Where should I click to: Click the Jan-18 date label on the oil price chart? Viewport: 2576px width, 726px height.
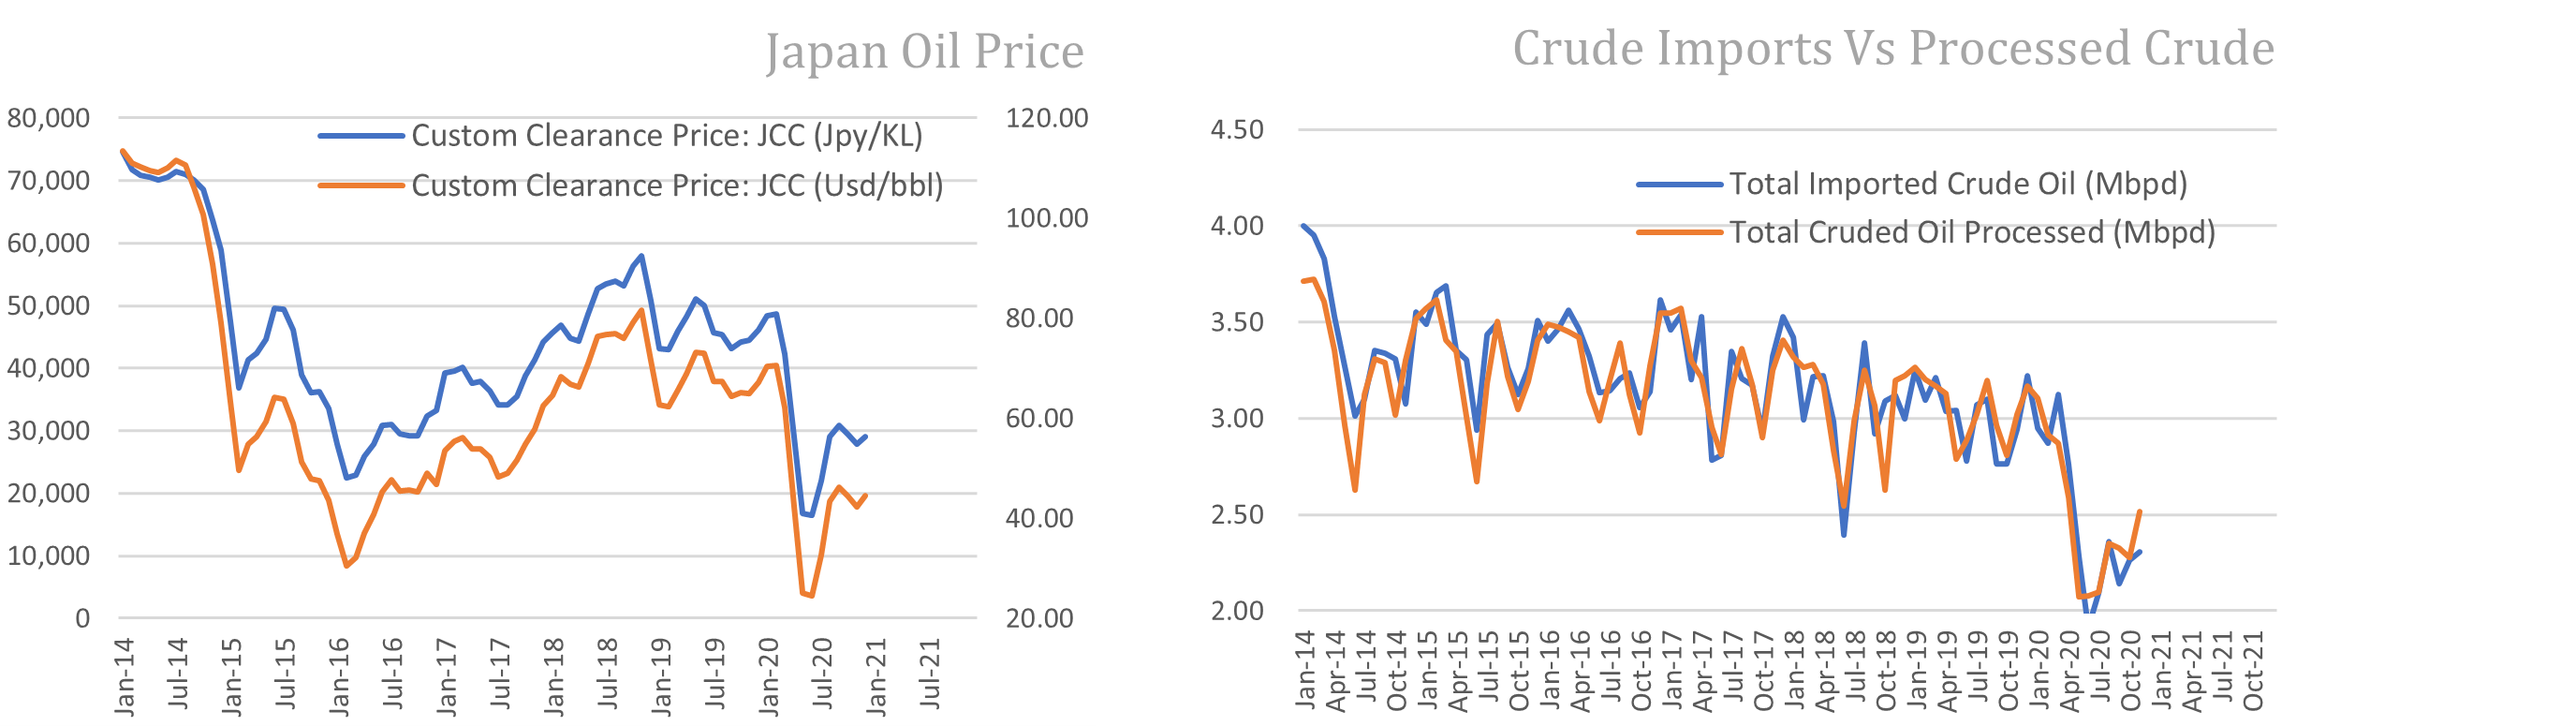[554, 676]
